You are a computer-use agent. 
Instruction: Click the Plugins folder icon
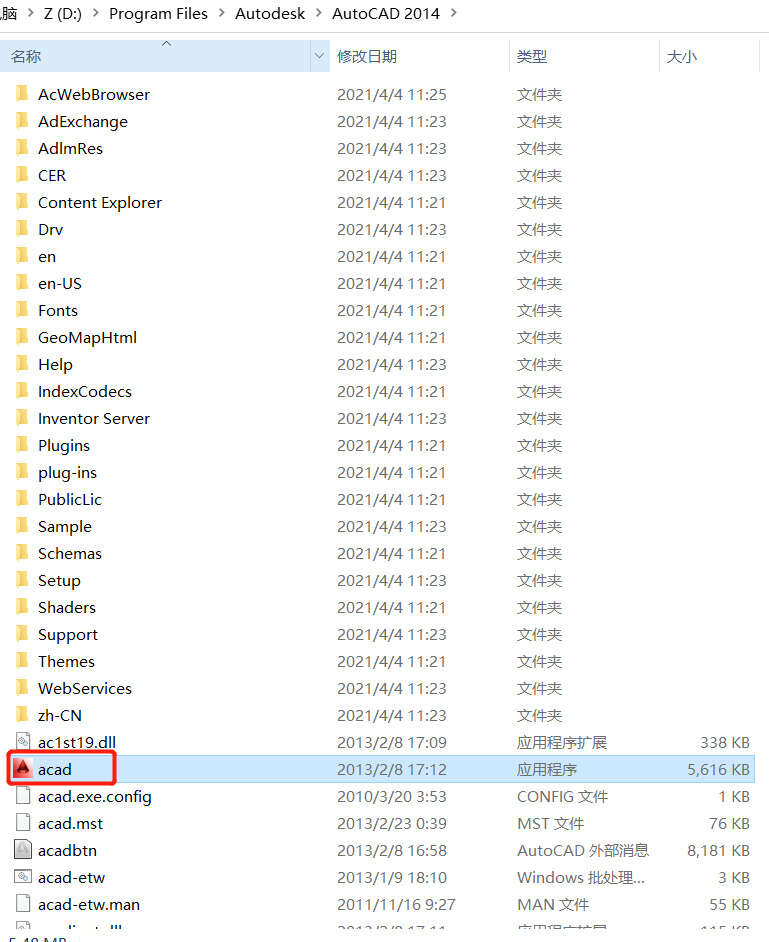pos(22,445)
